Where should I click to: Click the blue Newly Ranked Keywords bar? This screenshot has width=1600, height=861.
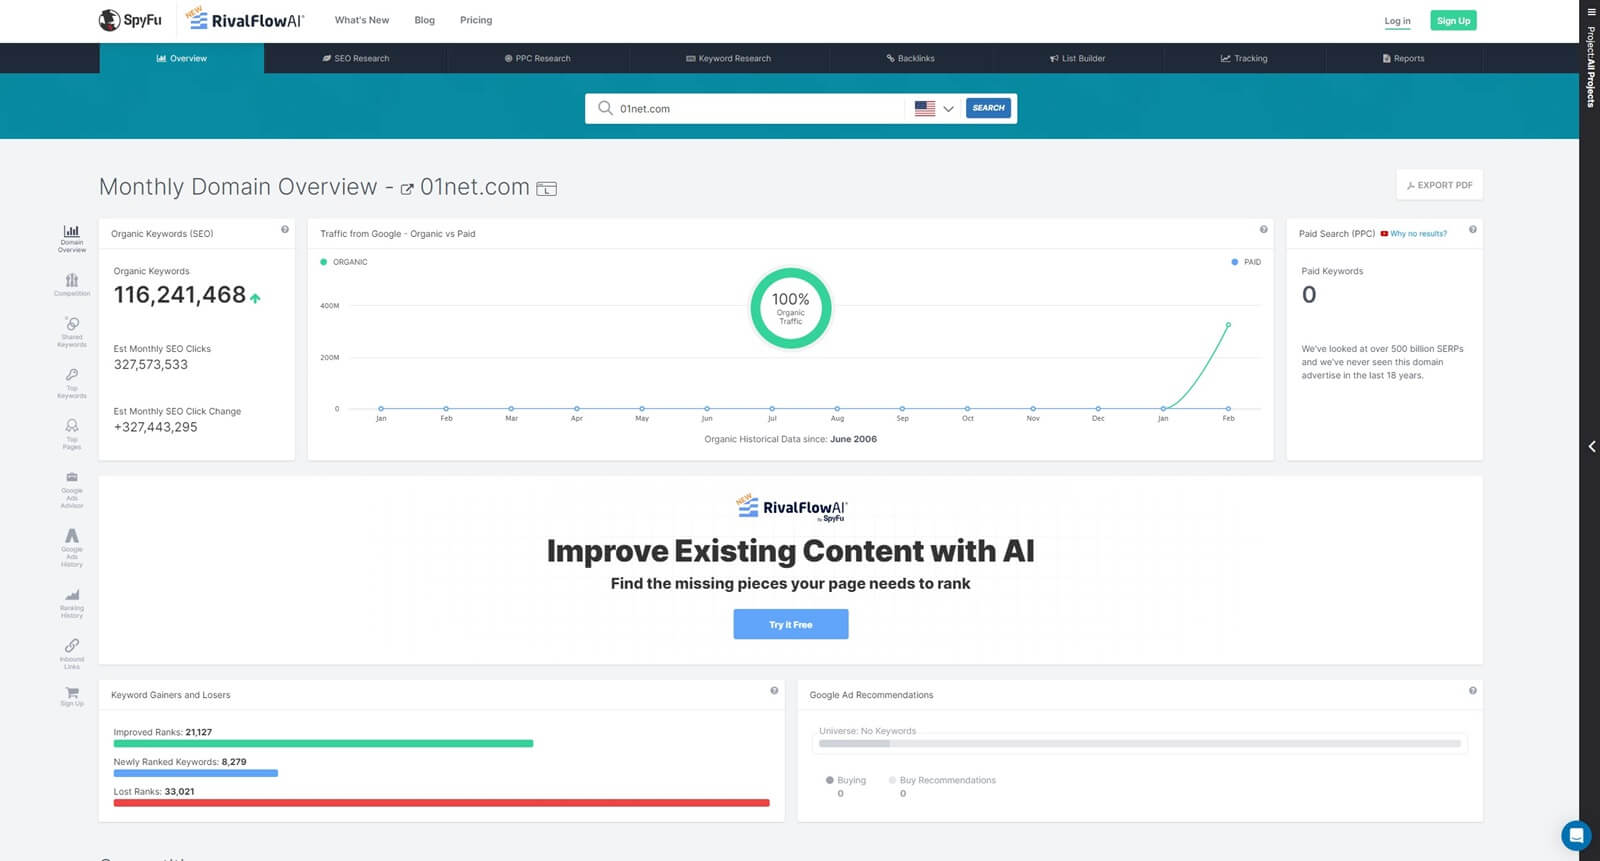point(196,773)
